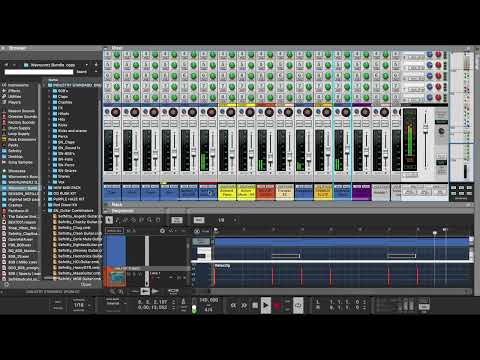Screen dimensions: 480x360
Task: Expand the OG PLISK KIT folder
Action: click(45, 193)
